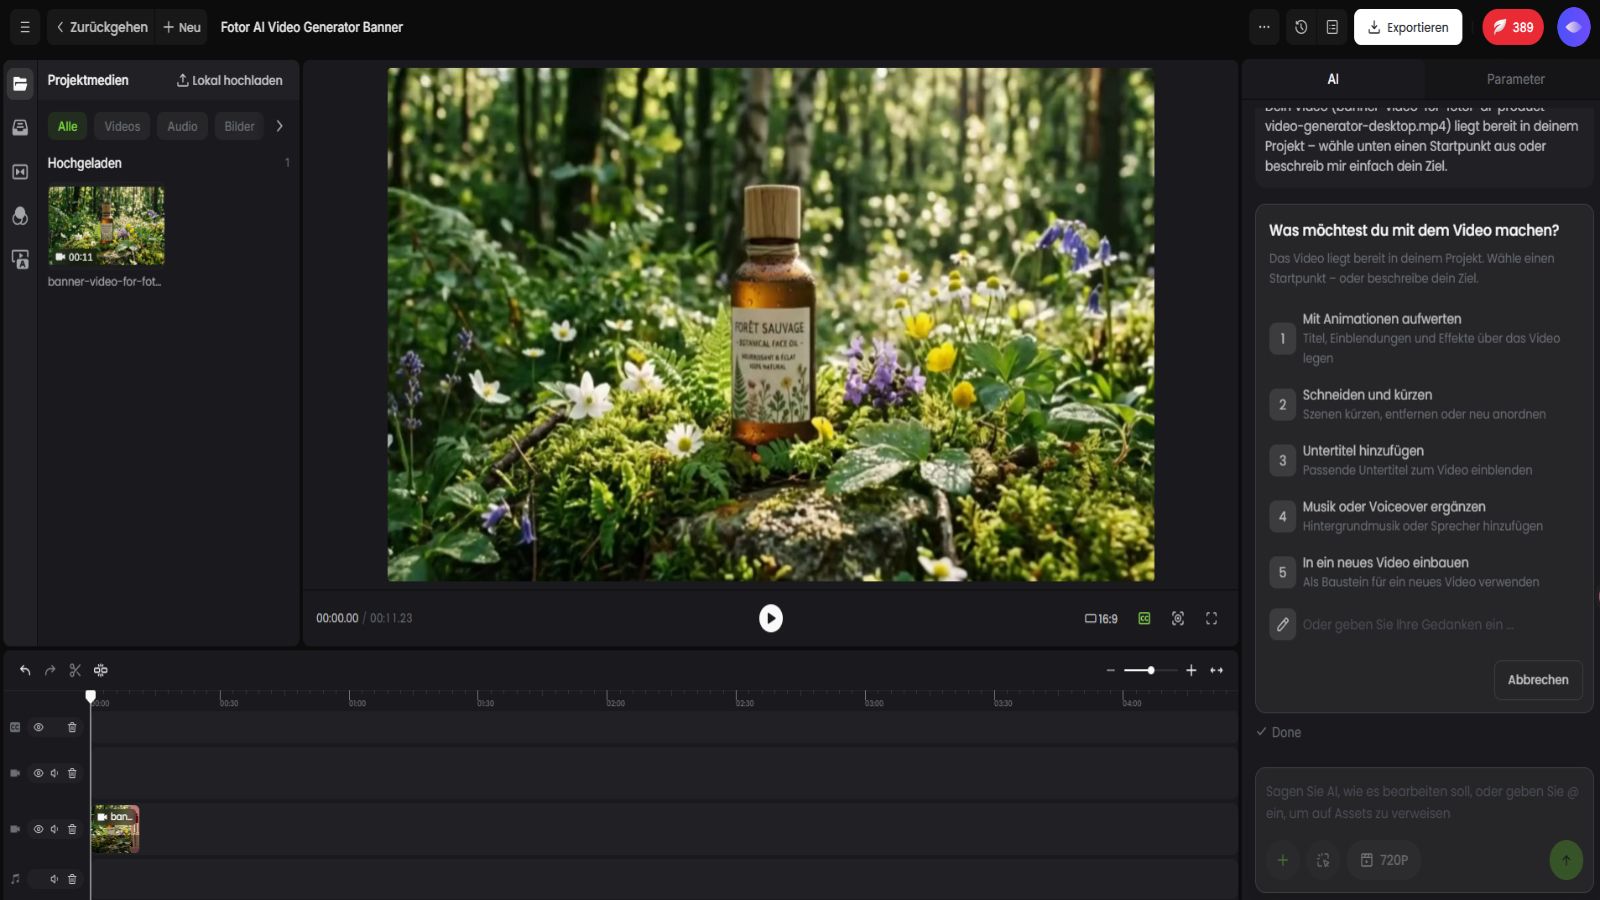The width and height of the screenshot is (1600, 900).
Task: Click the element select cursor icon in chat
Action: click(x=1323, y=860)
